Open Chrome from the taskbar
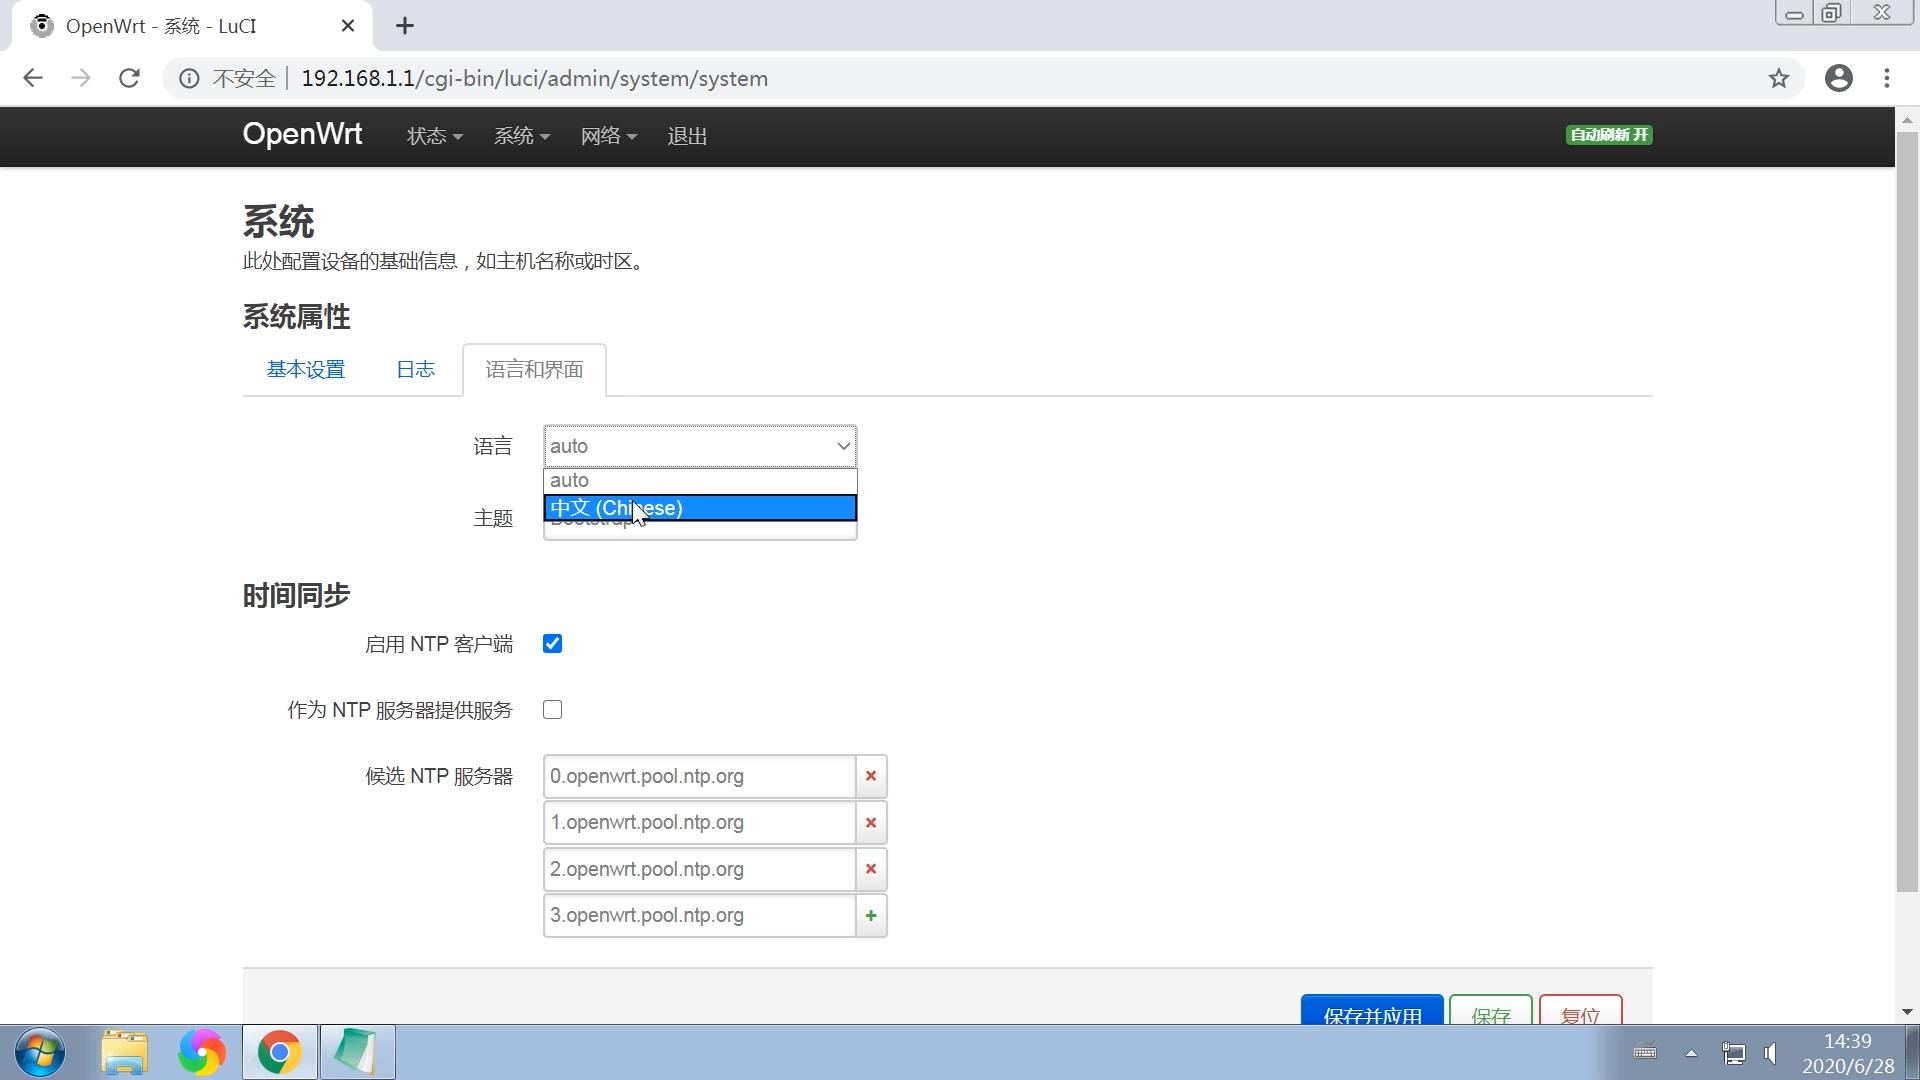This screenshot has height=1080, width=1920. point(280,1052)
